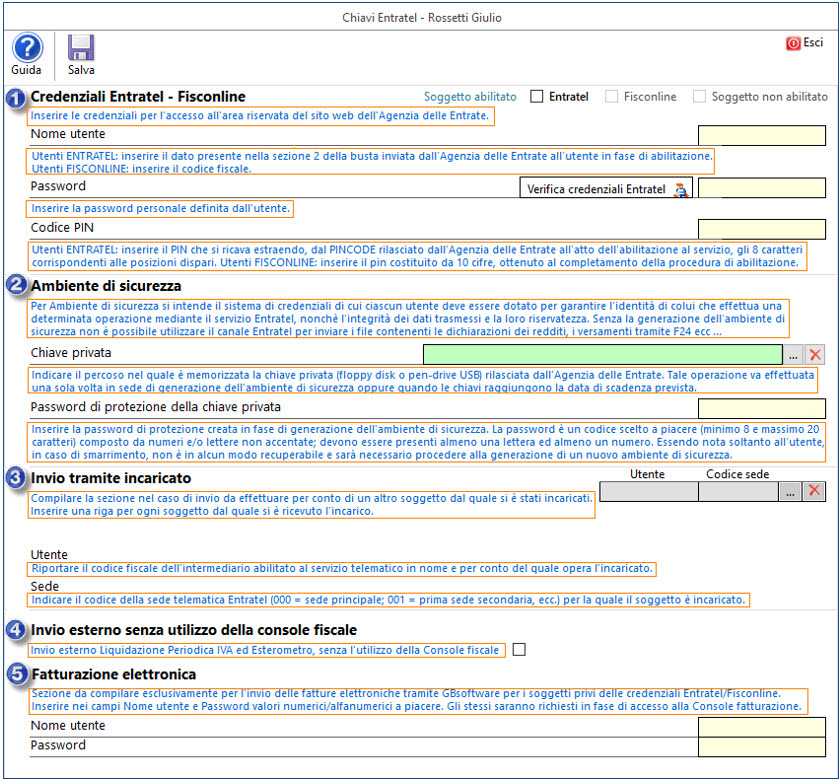Click the 'Utente' column header above the grey field
This screenshot has height=780, width=839.
pyautogui.click(x=647, y=475)
